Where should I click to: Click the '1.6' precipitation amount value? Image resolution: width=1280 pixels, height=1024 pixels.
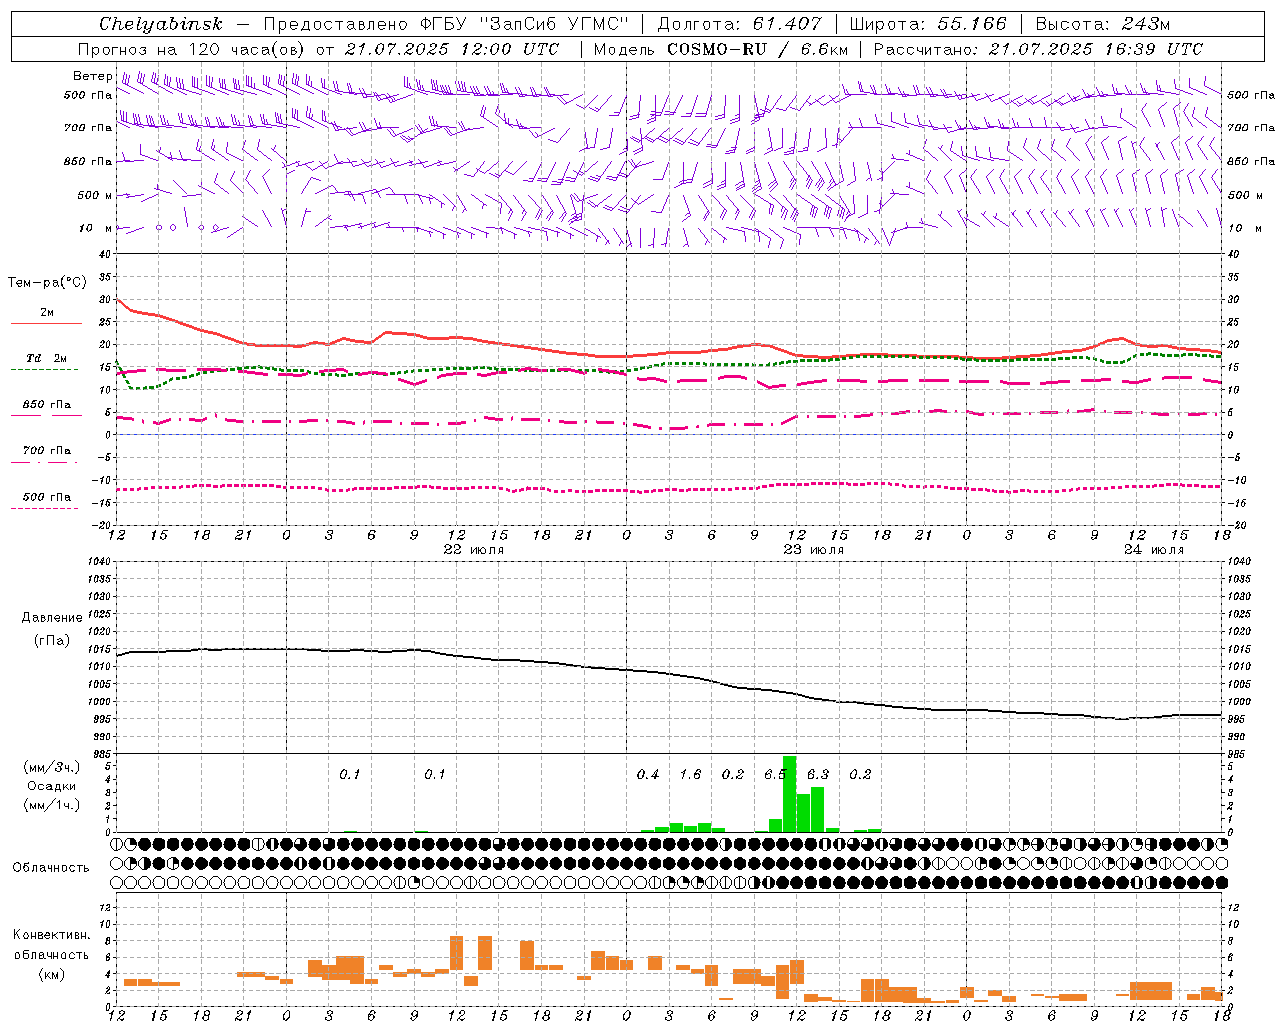click(x=690, y=774)
